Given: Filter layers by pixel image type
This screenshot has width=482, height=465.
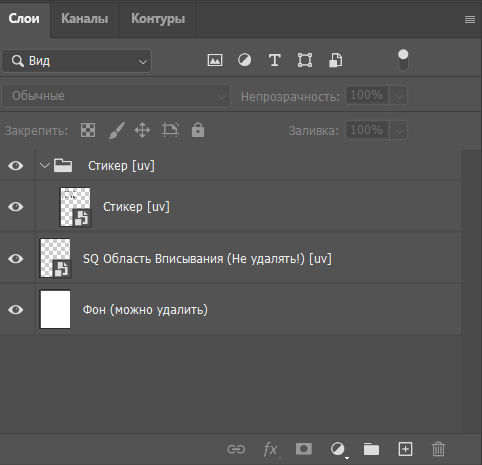Looking at the screenshot, I should coord(215,60).
